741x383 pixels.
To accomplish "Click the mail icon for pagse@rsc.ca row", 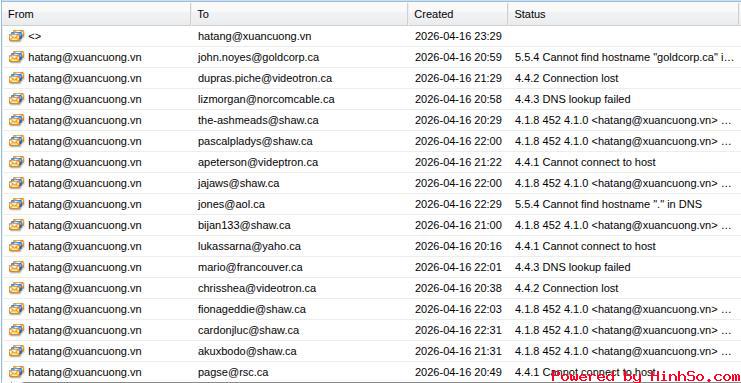I will tap(16, 372).
